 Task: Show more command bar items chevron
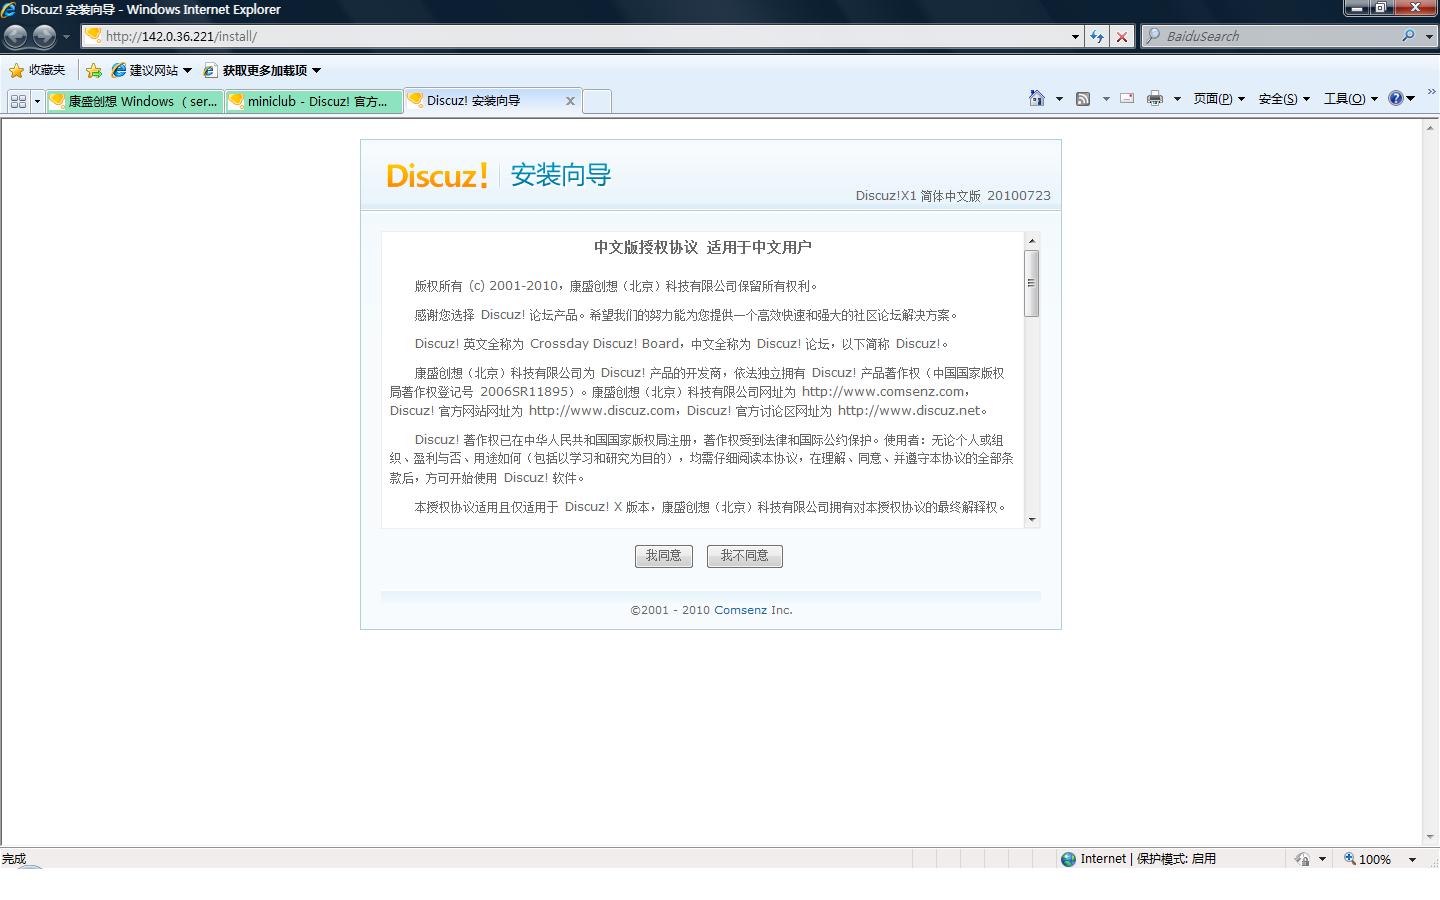click(1431, 92)
